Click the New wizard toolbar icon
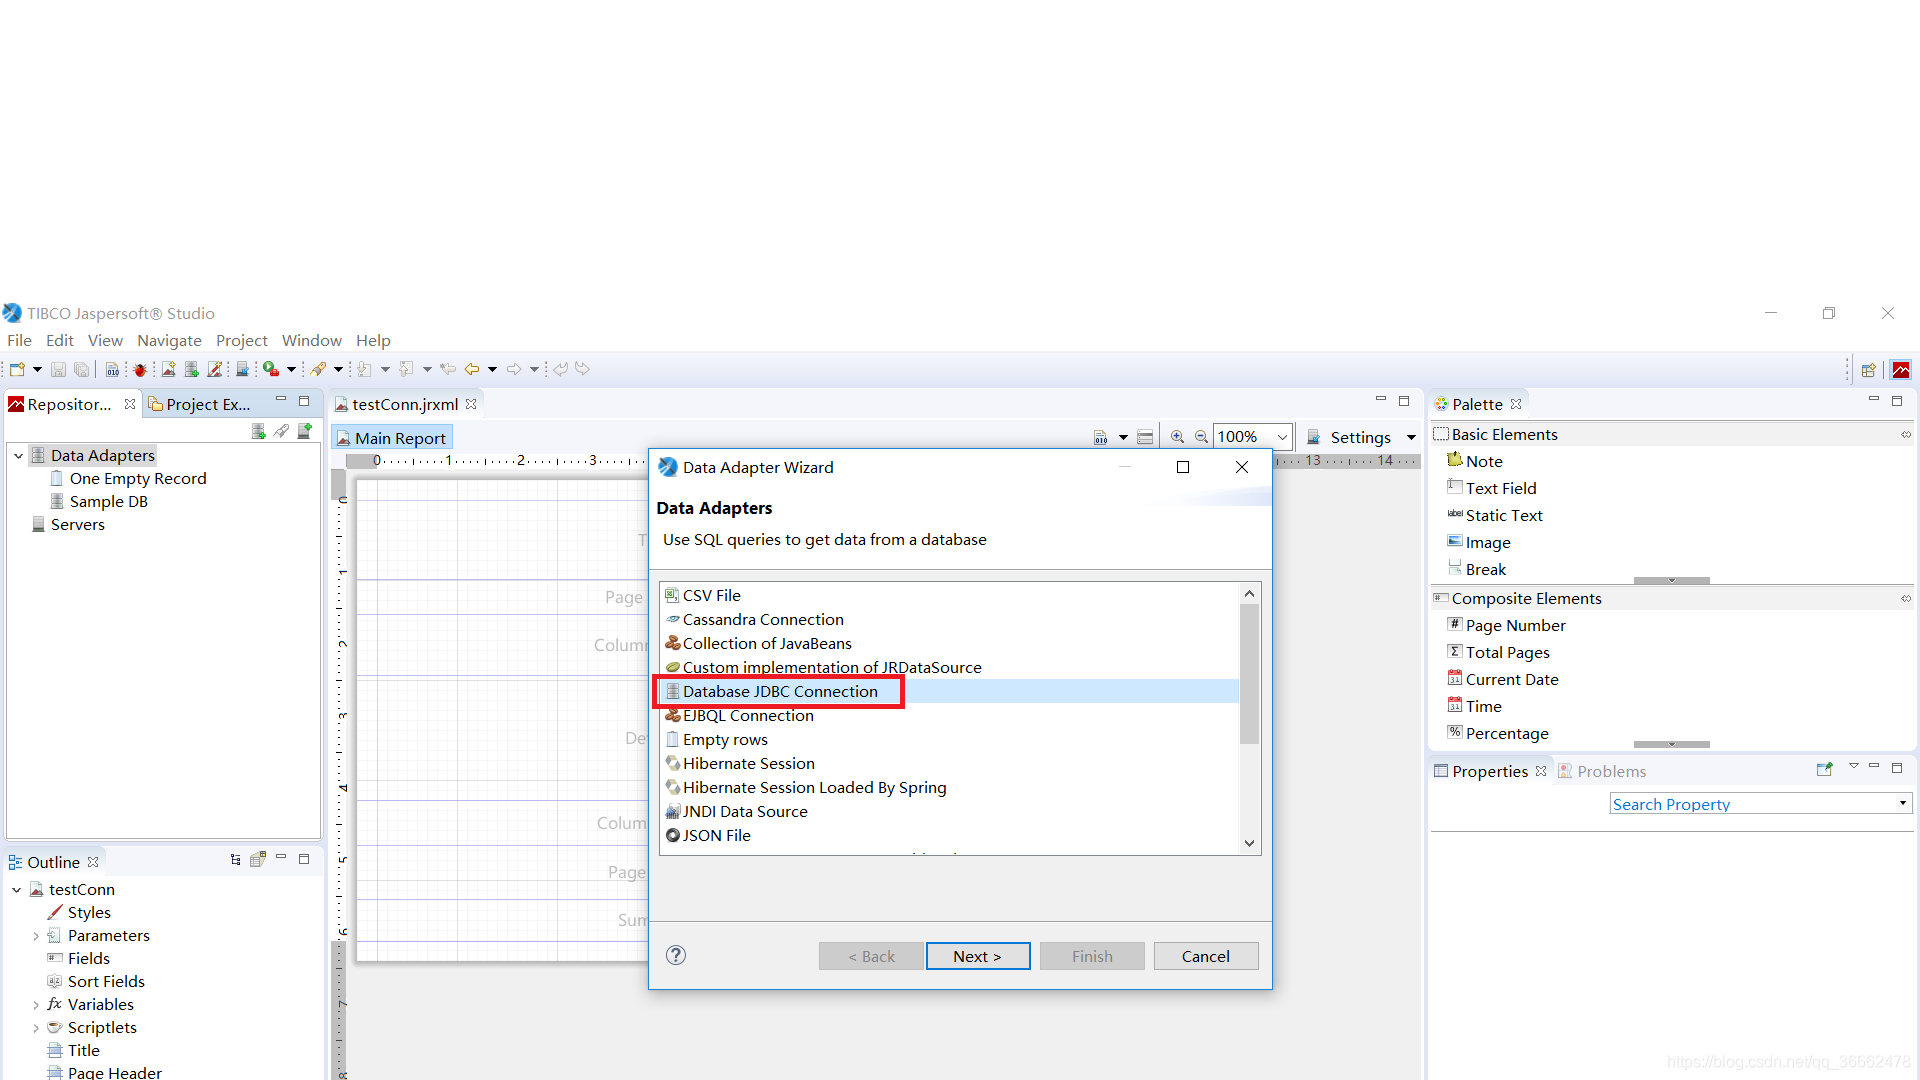 17,369
